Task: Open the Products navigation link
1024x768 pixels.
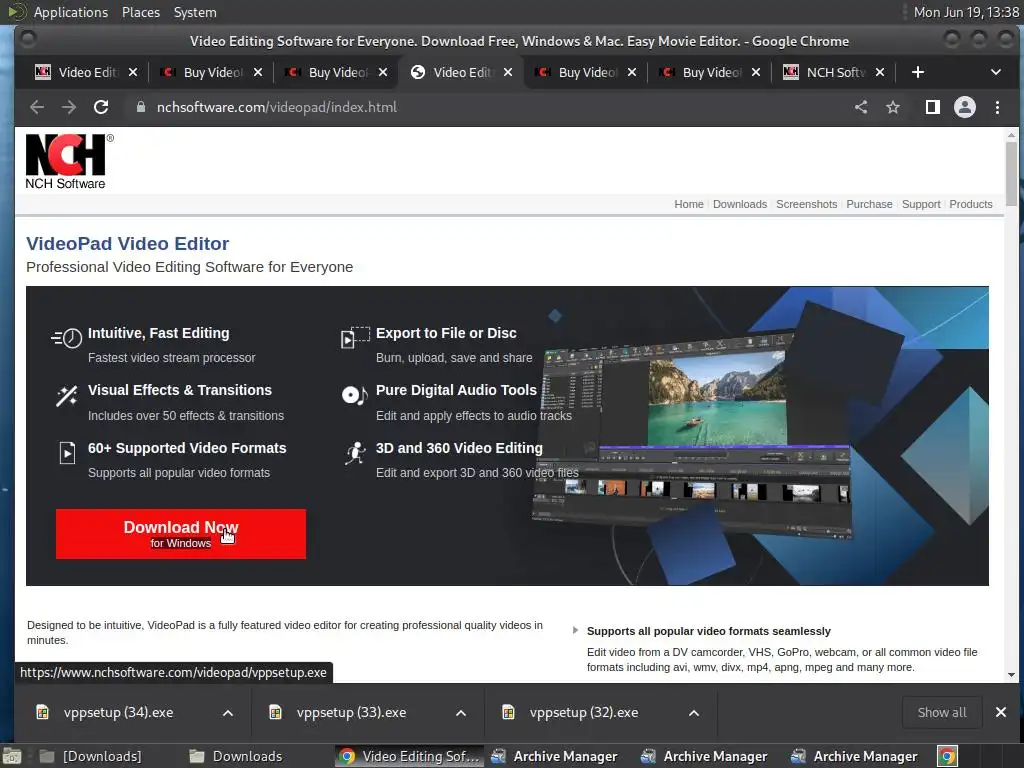Action: pos(970,204)
